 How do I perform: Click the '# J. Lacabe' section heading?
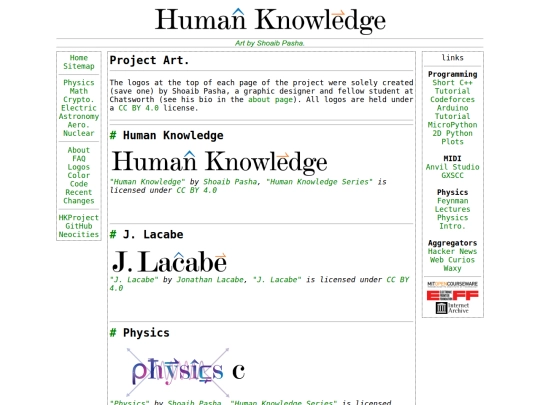tap(146, 235)
